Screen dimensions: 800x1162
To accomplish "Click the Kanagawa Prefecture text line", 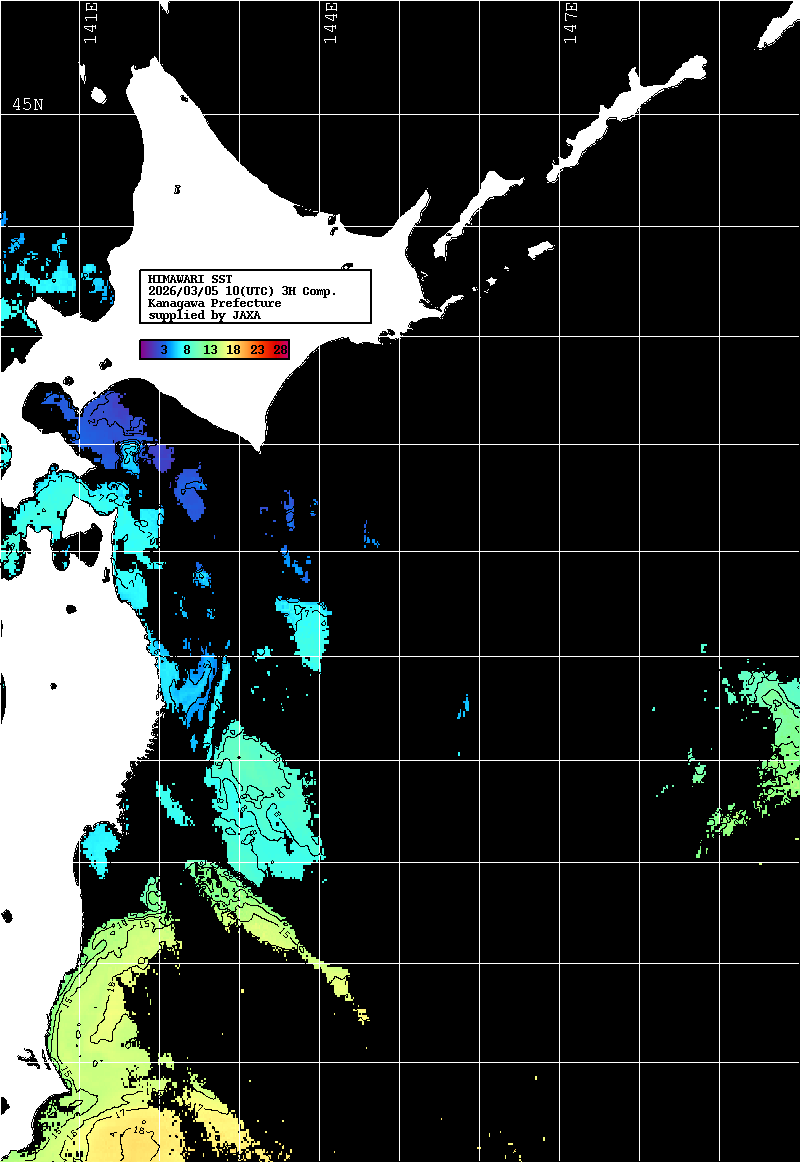I will [x=214, y=303].
